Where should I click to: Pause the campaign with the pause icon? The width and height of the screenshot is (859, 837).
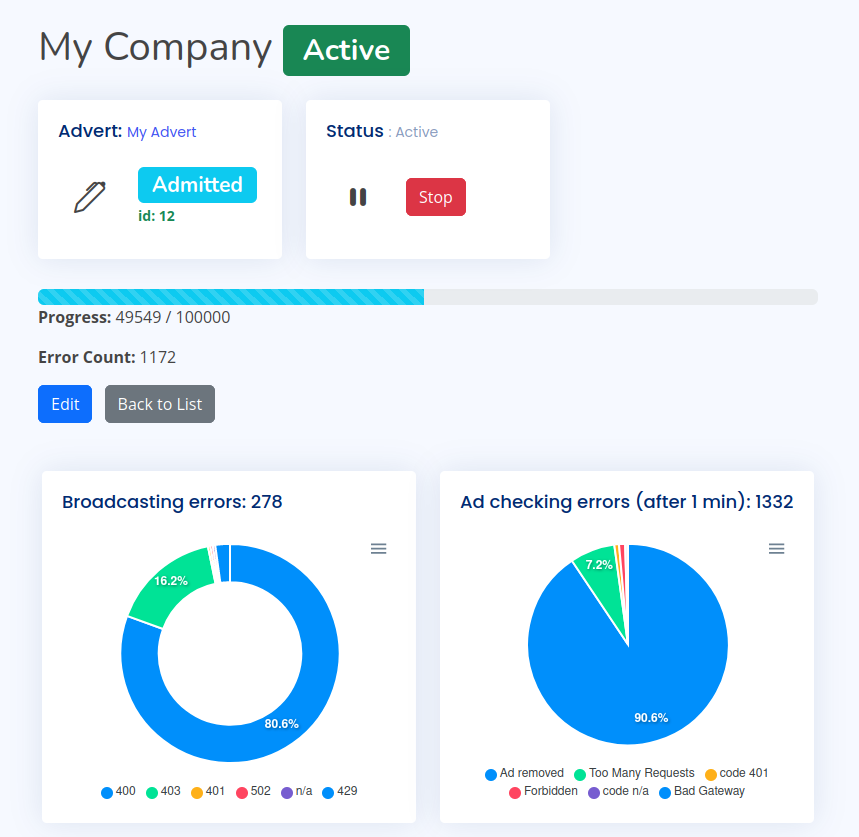(358, 197)
